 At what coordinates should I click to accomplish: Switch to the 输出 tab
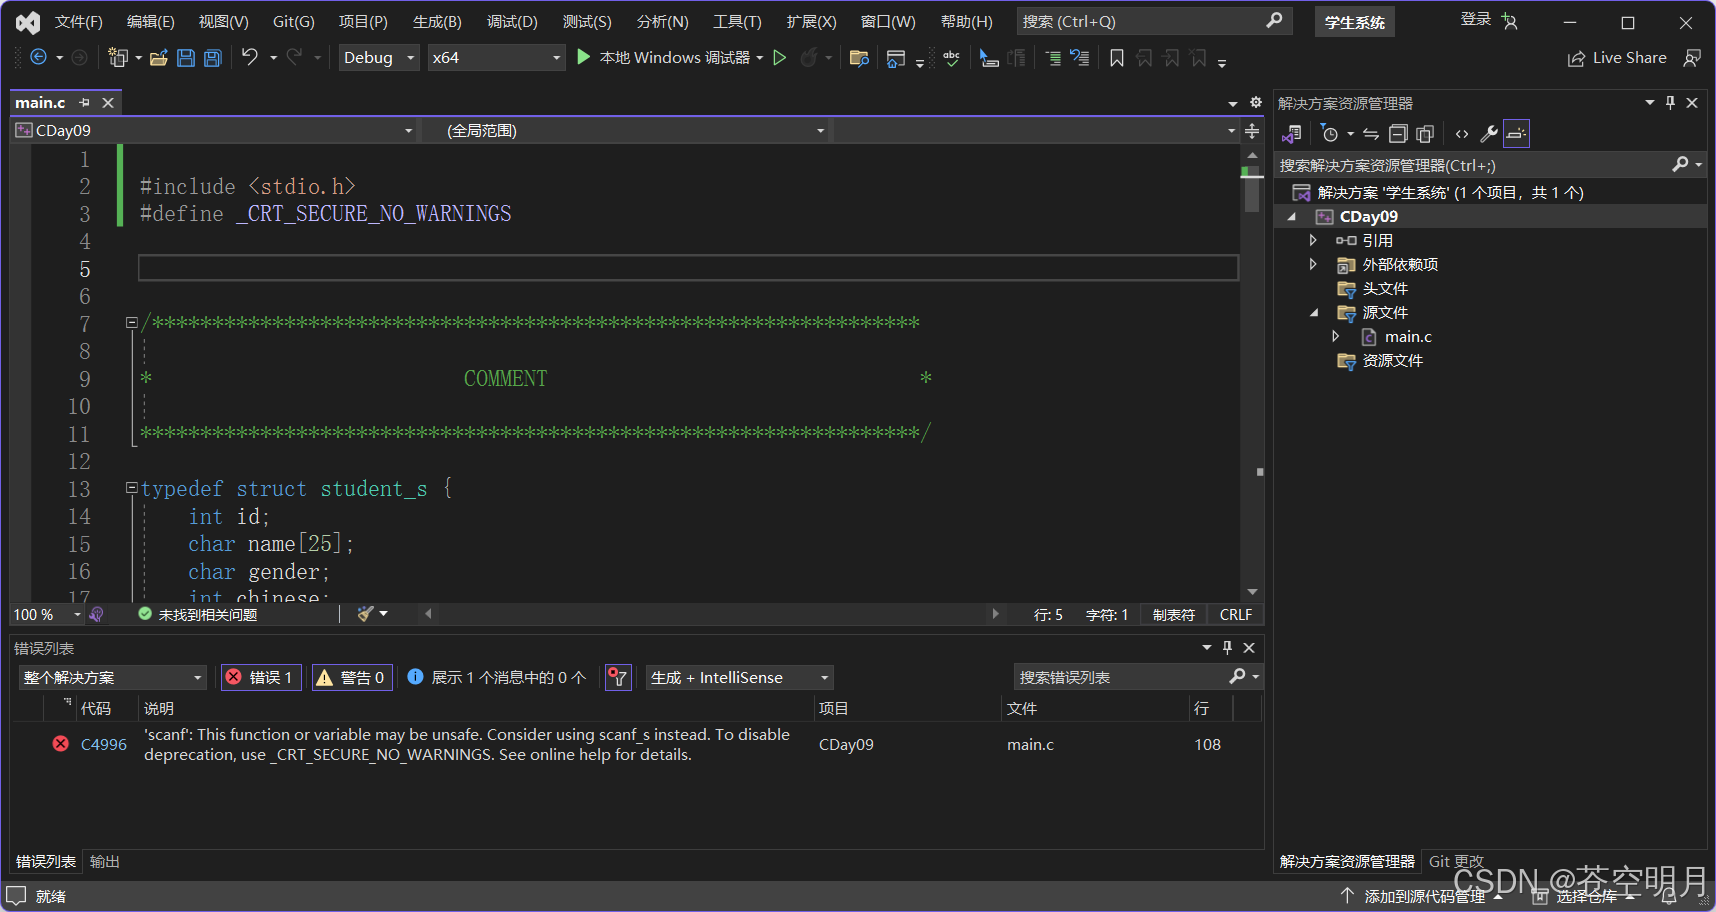tap(104, 861)
